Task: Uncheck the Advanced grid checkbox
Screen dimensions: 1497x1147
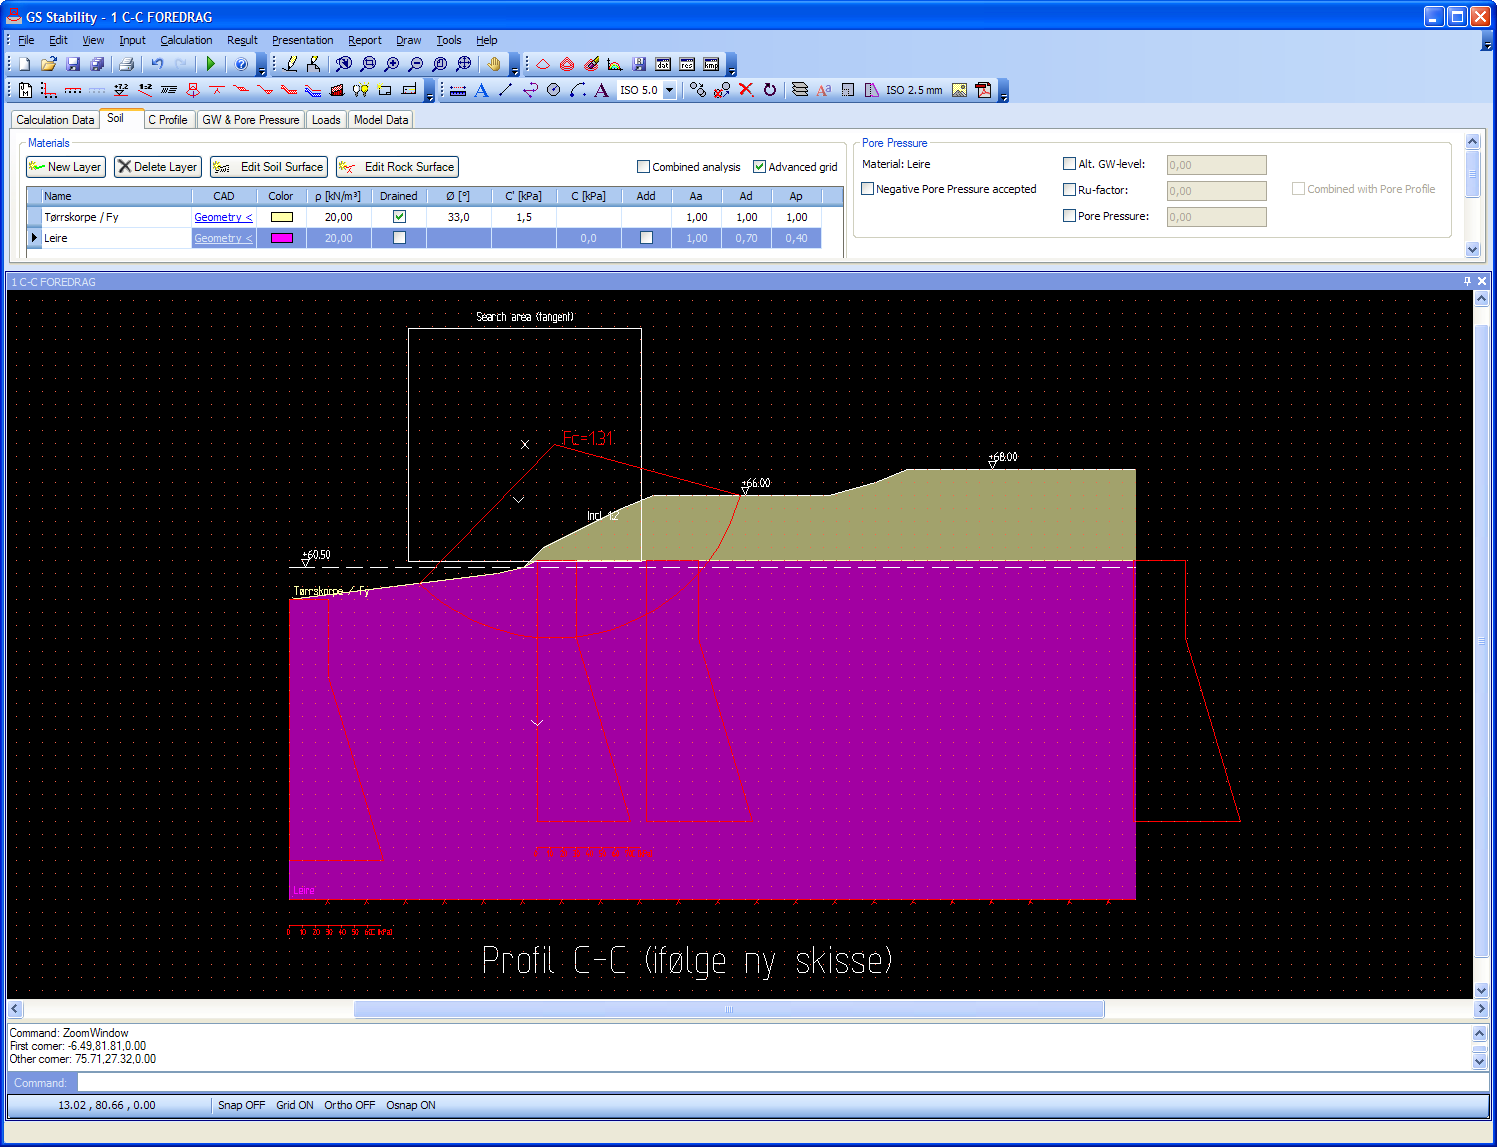Action: point(759,167)
